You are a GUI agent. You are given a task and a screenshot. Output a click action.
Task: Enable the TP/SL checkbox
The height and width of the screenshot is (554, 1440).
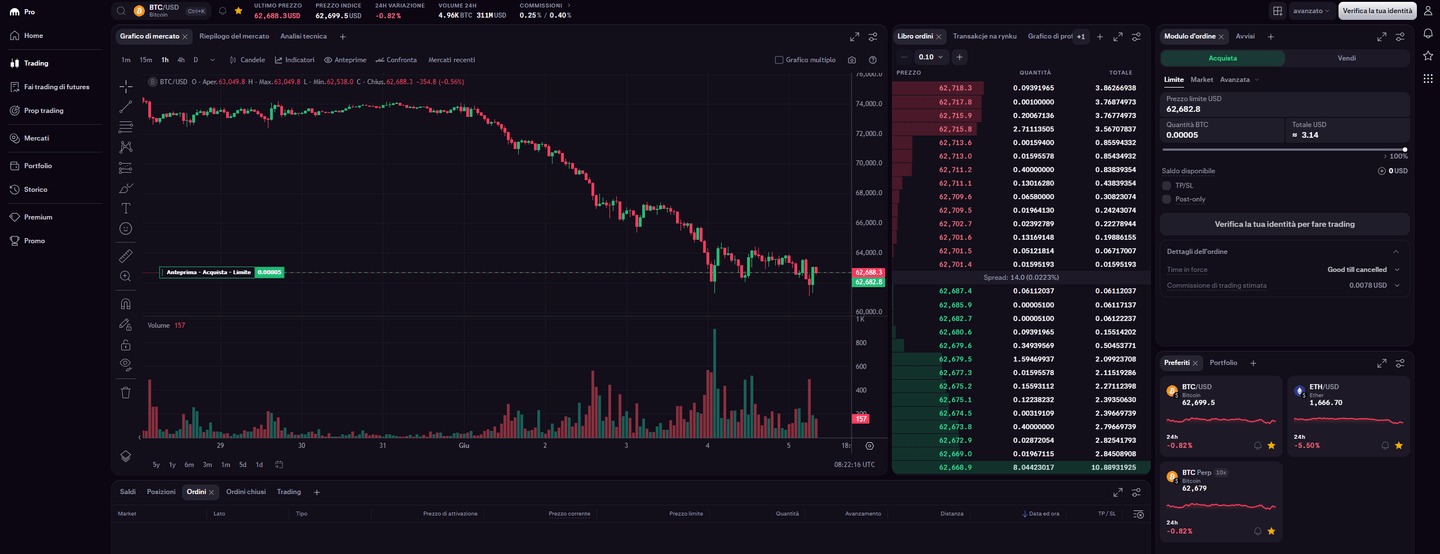click(1166, 185)
